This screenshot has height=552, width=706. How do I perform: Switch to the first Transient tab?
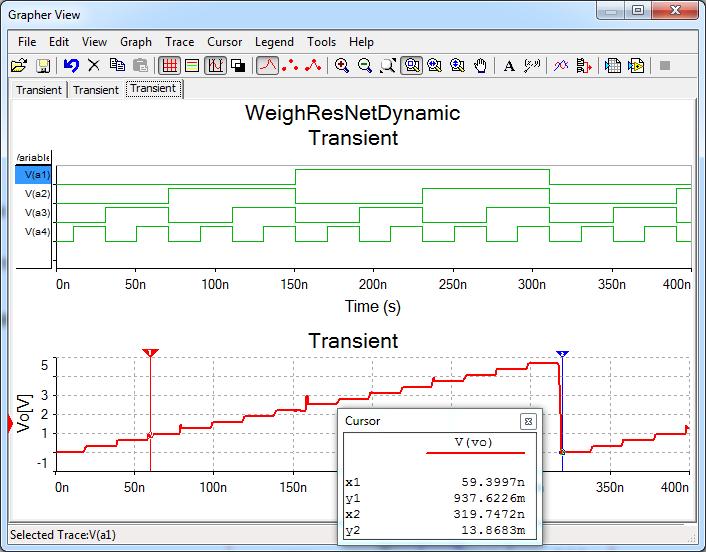pos(39,90)
